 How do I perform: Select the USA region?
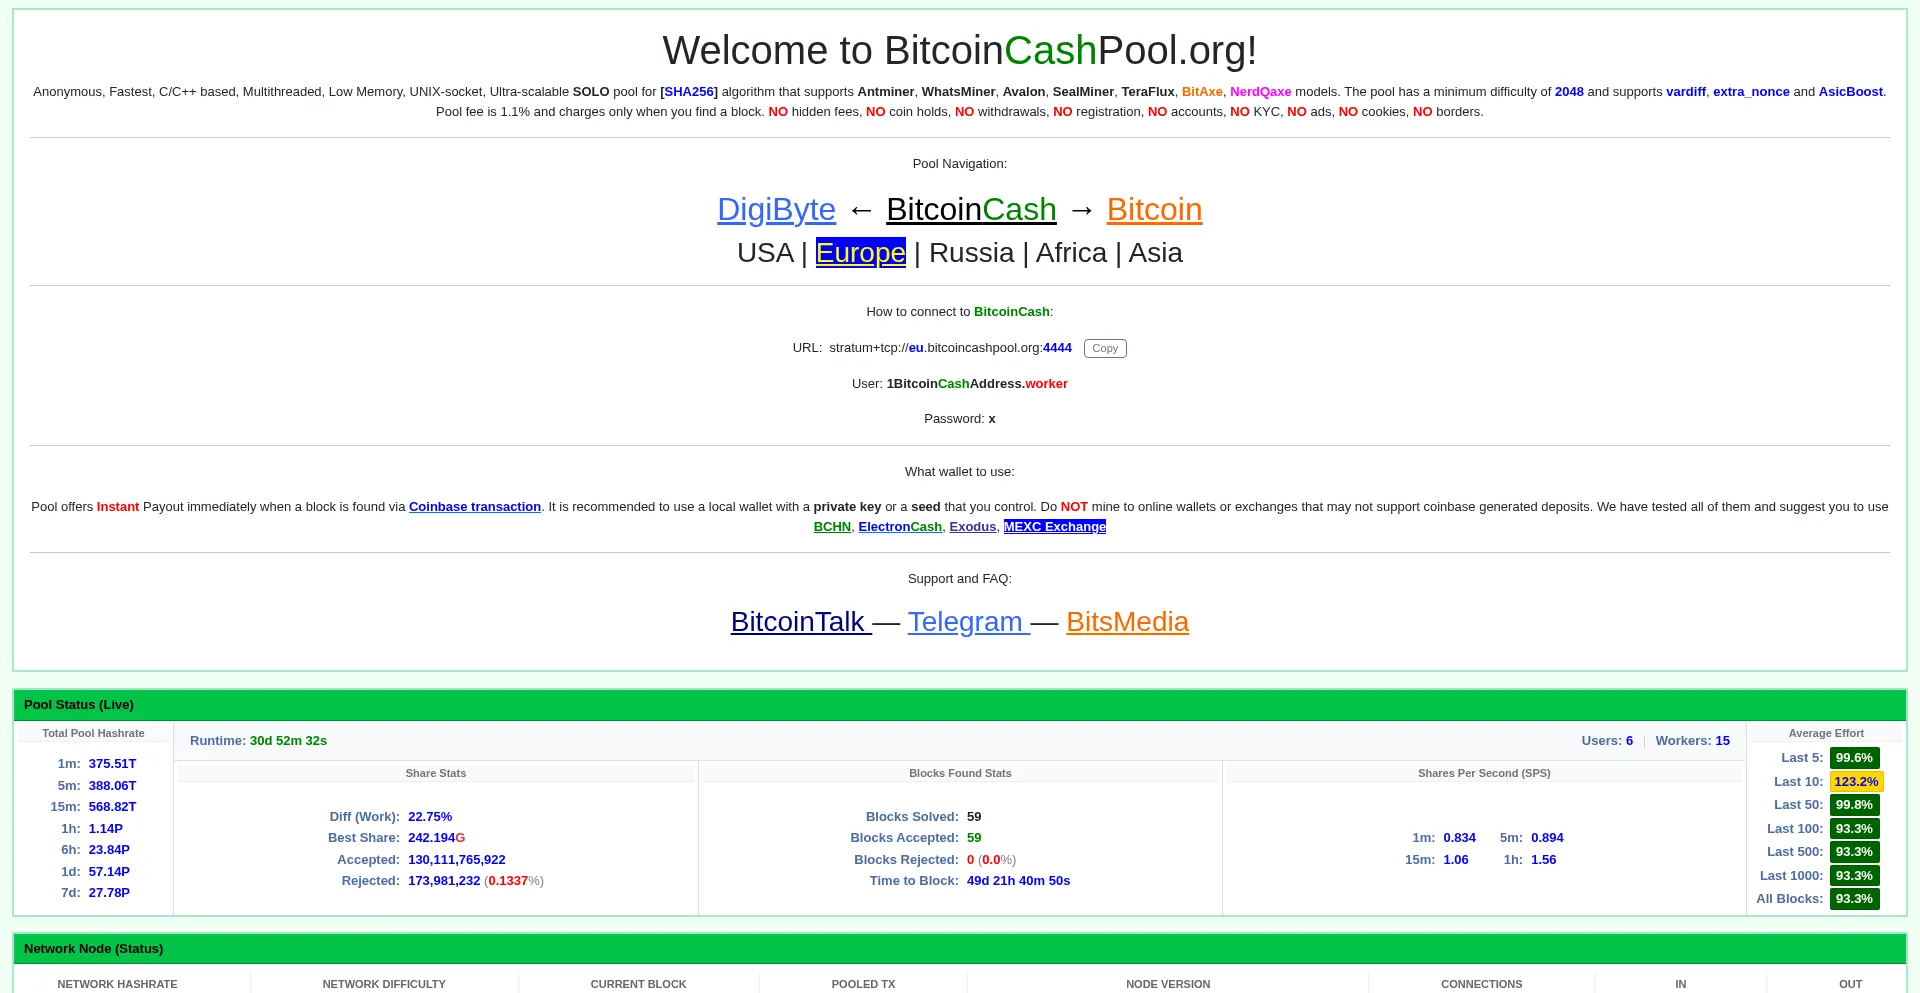pyautogui.click(x=765, y=253)
